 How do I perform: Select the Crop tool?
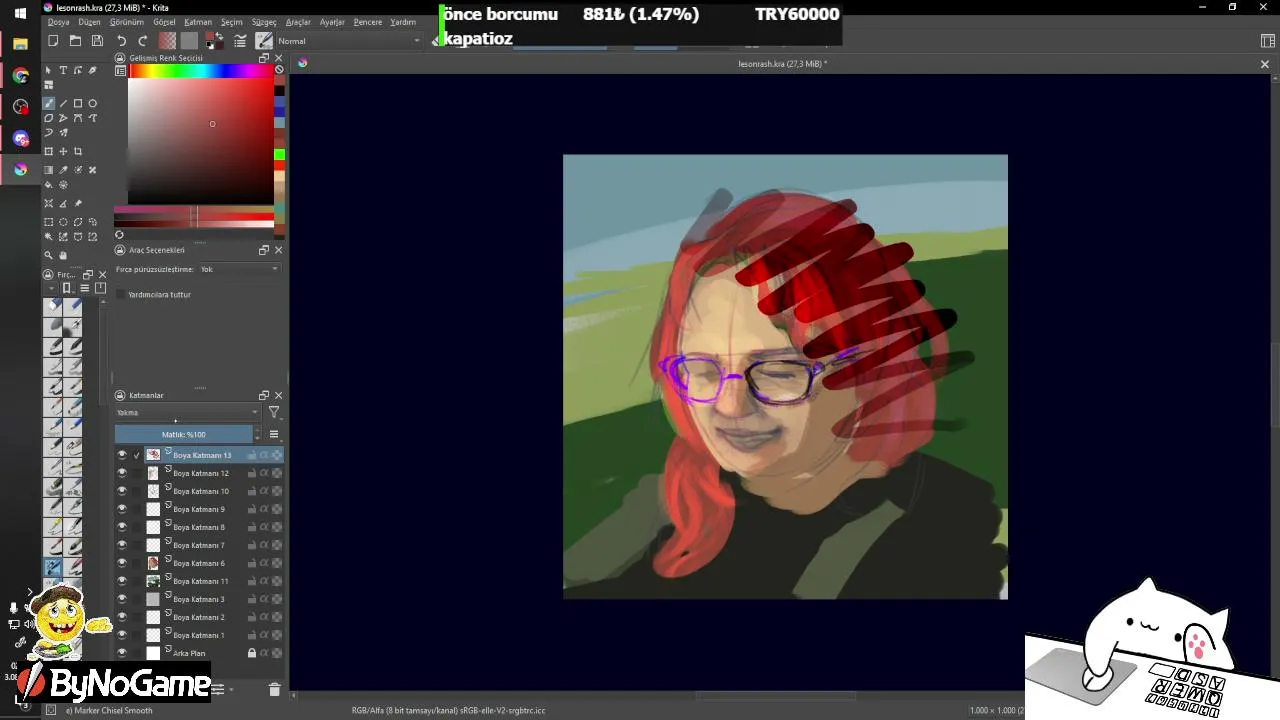78,151
